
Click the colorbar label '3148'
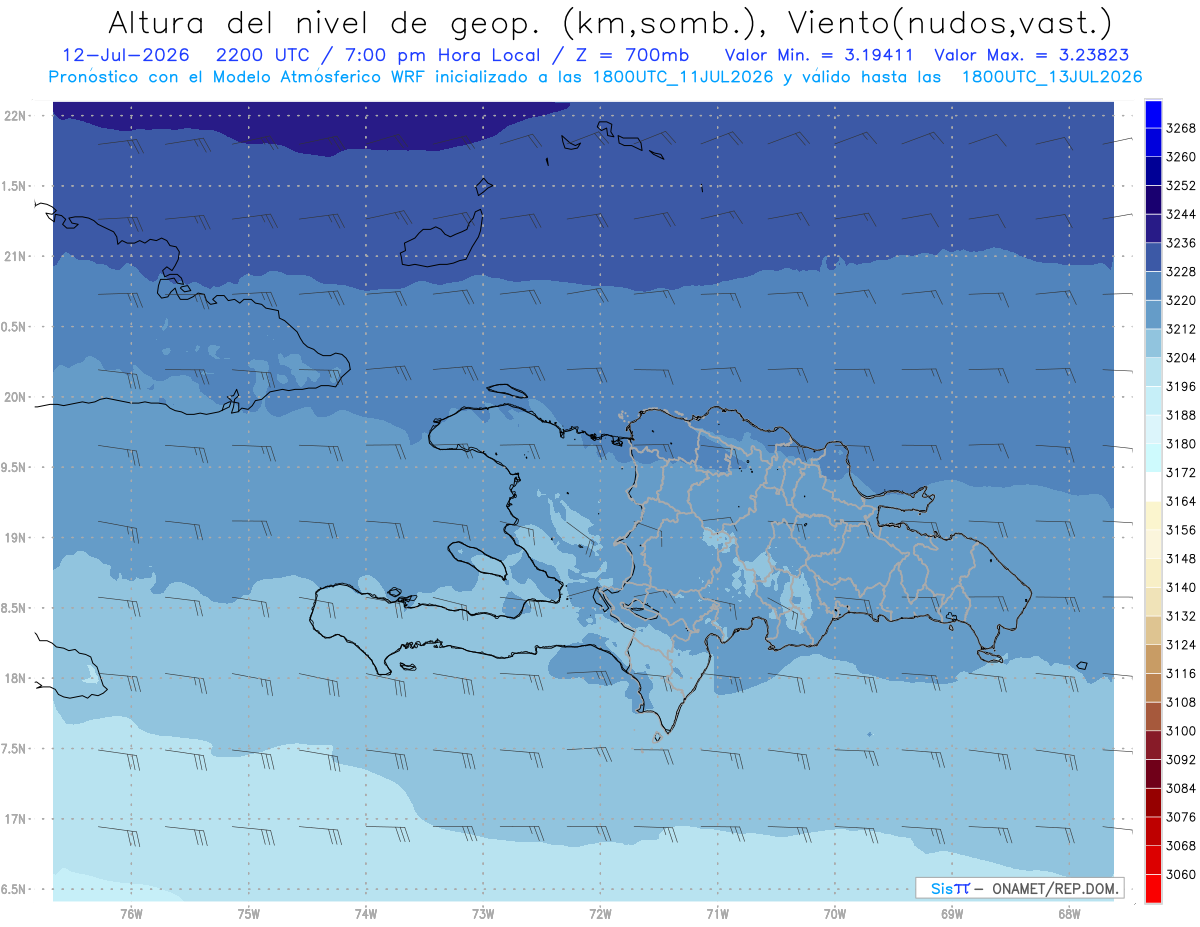(x=1181, y=559)
